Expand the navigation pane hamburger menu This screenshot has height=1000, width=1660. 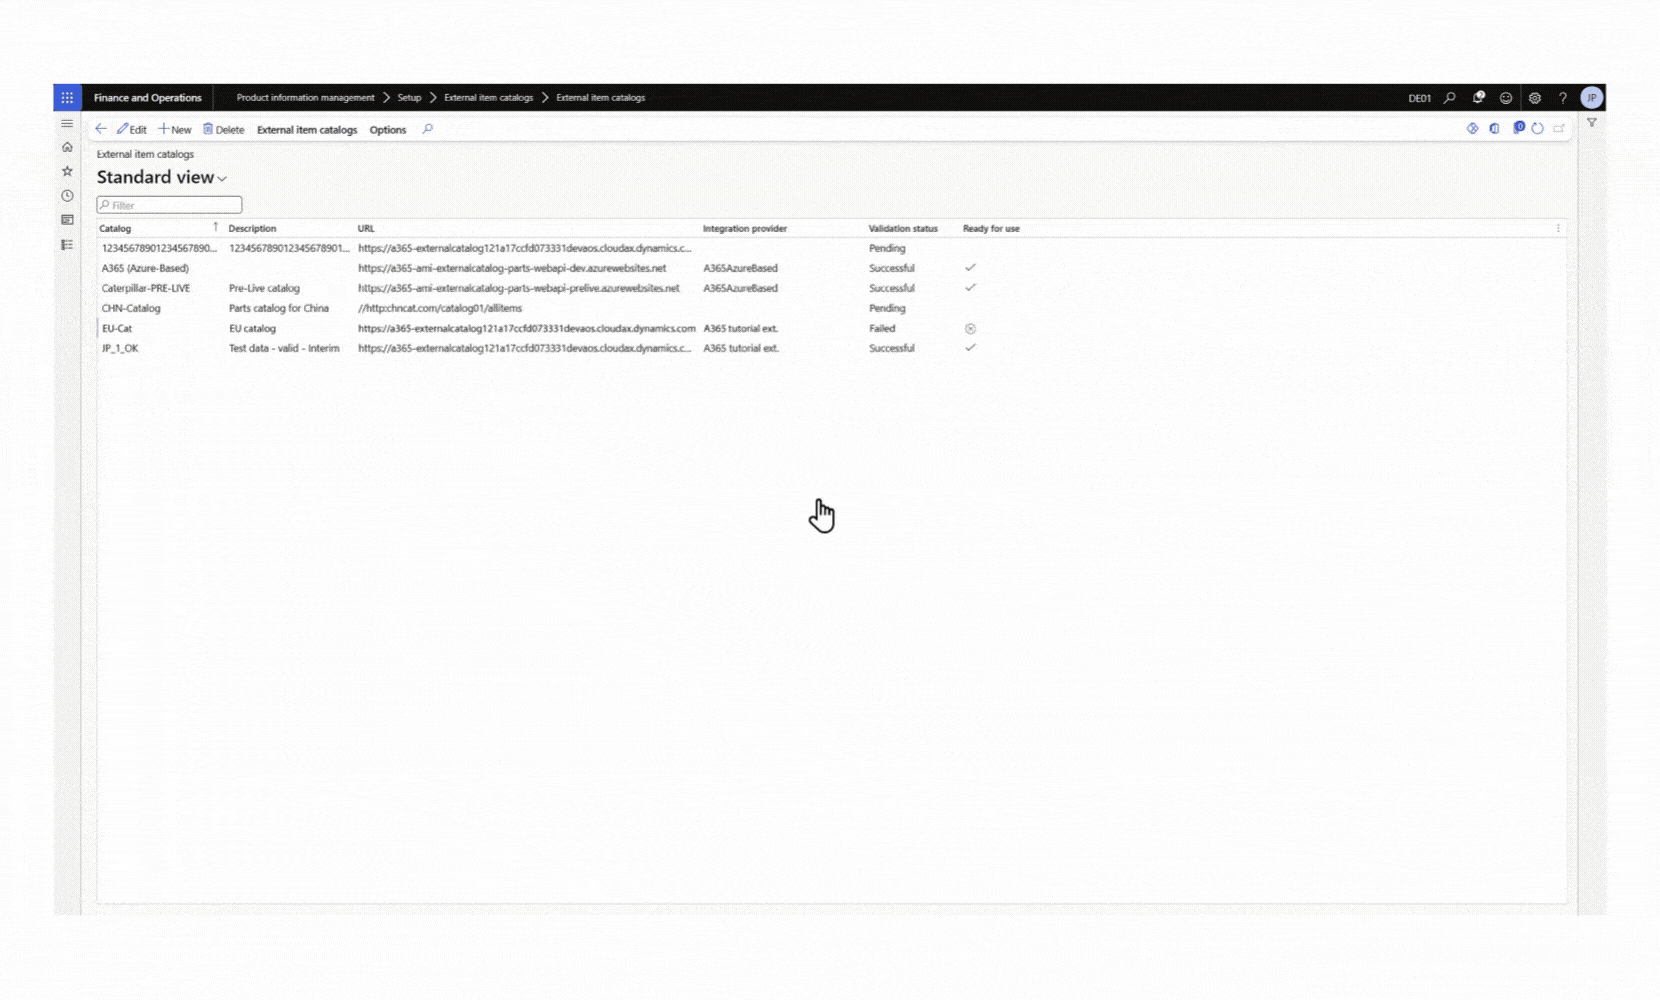(67, 124)
